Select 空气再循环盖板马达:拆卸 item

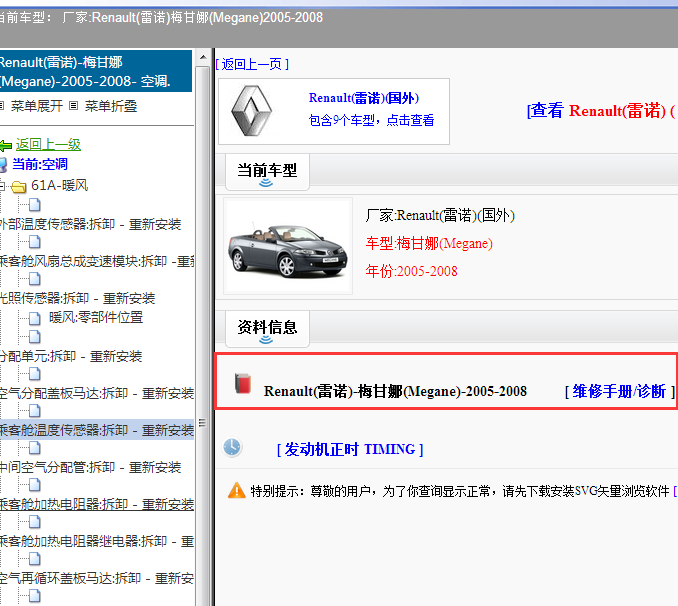[97, 578]
